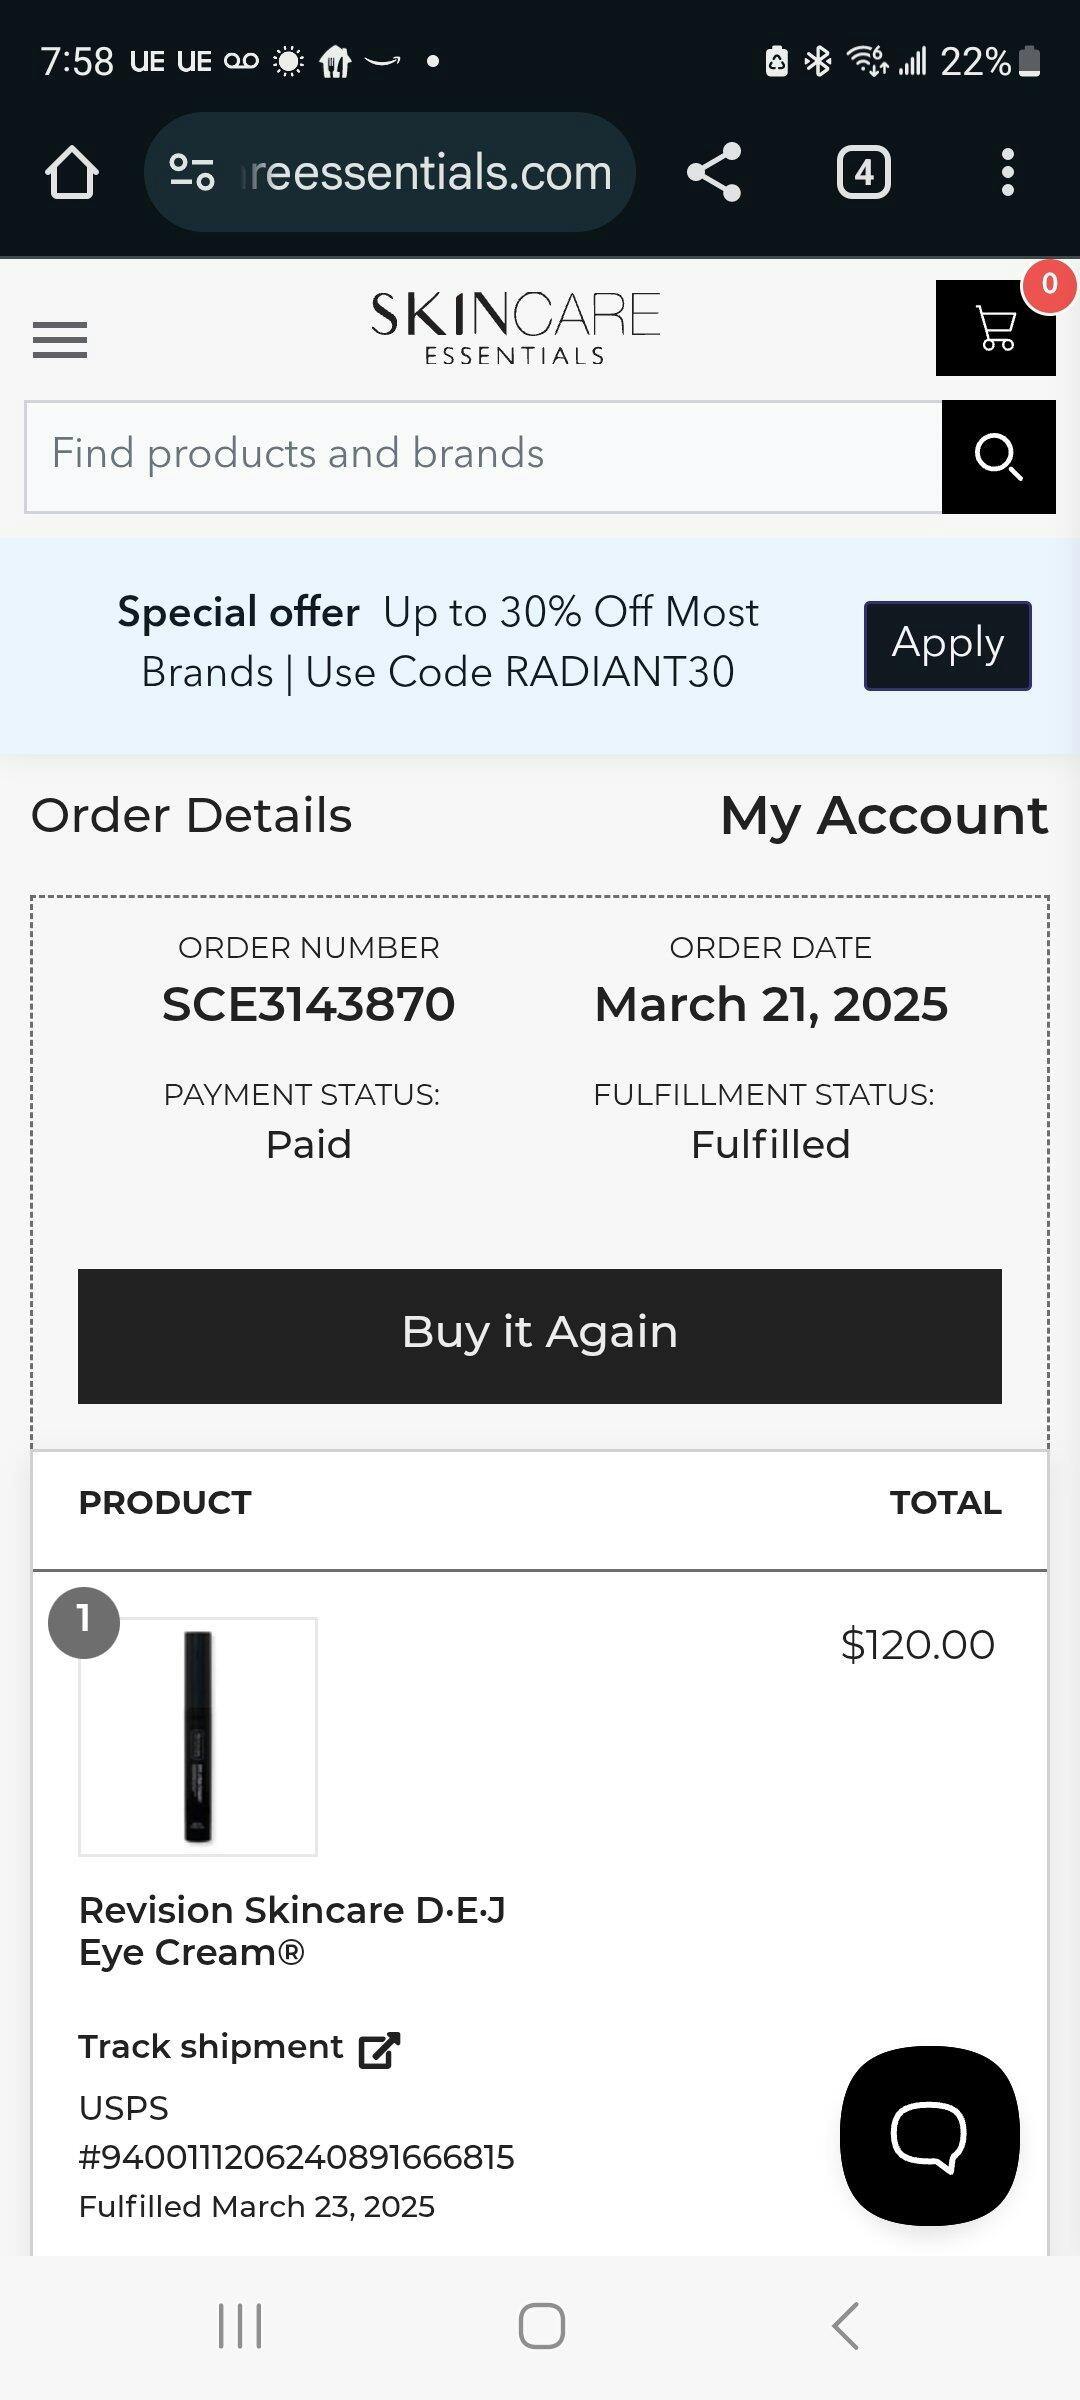The width and height of the screenshot is (1080, 2400).
Task: Share the current page
Action: click(x=714, y=173)
